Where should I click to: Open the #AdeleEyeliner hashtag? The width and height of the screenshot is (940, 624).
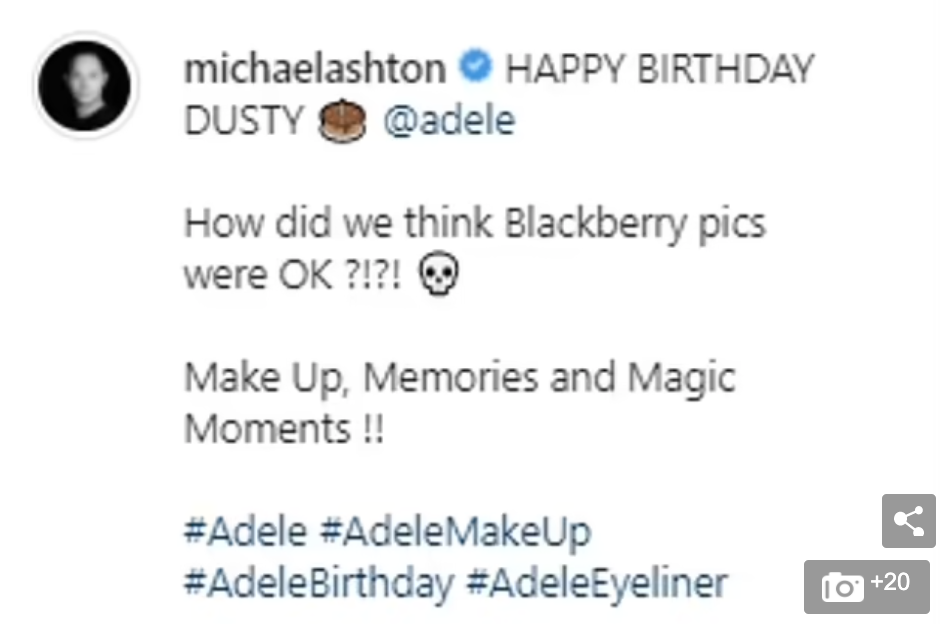[597, 584]
